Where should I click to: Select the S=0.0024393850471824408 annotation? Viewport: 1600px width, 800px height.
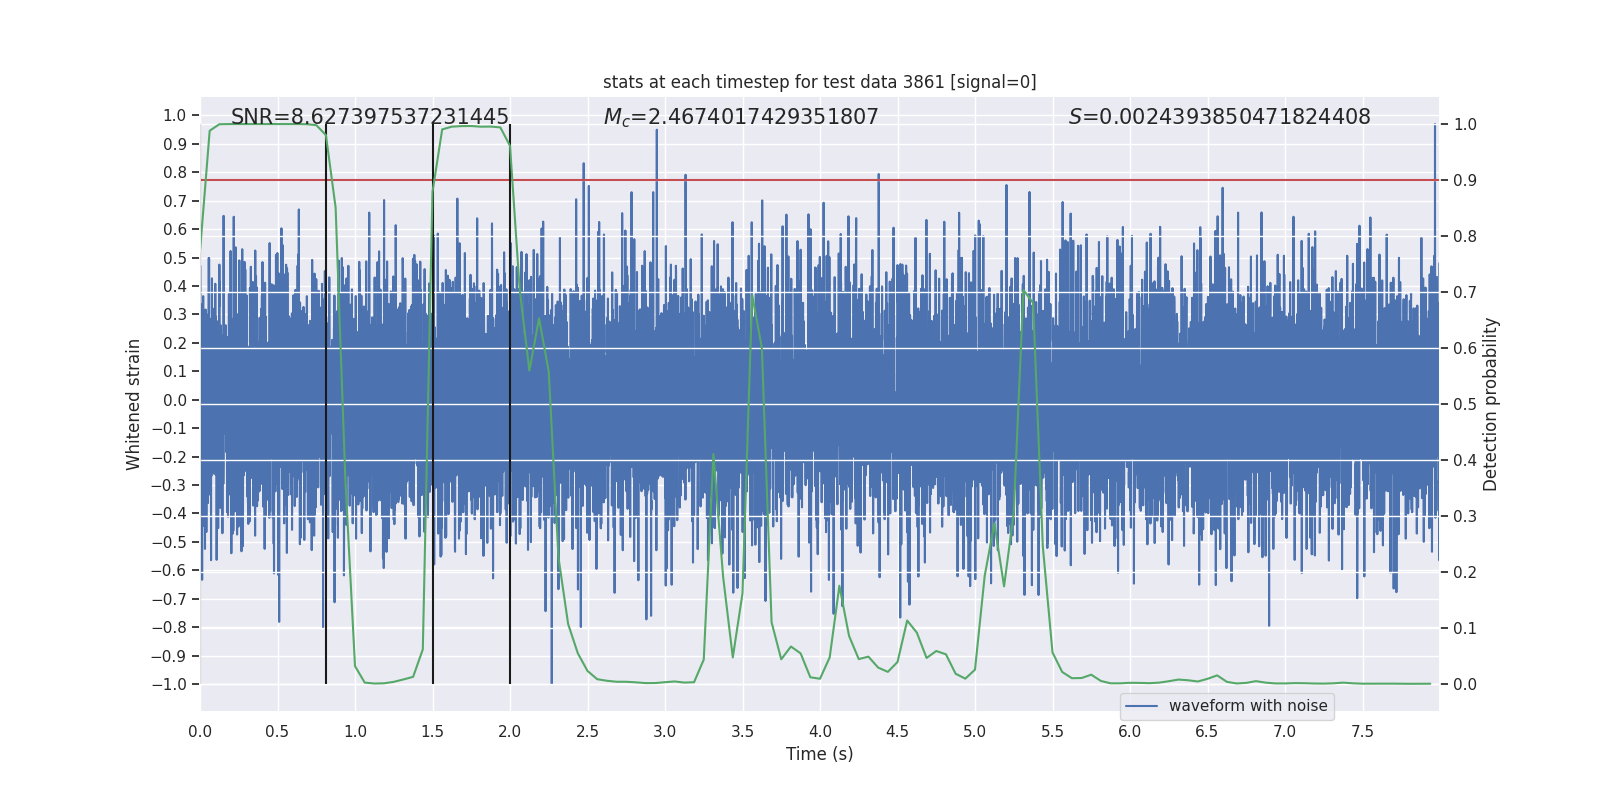[1220, 117]
